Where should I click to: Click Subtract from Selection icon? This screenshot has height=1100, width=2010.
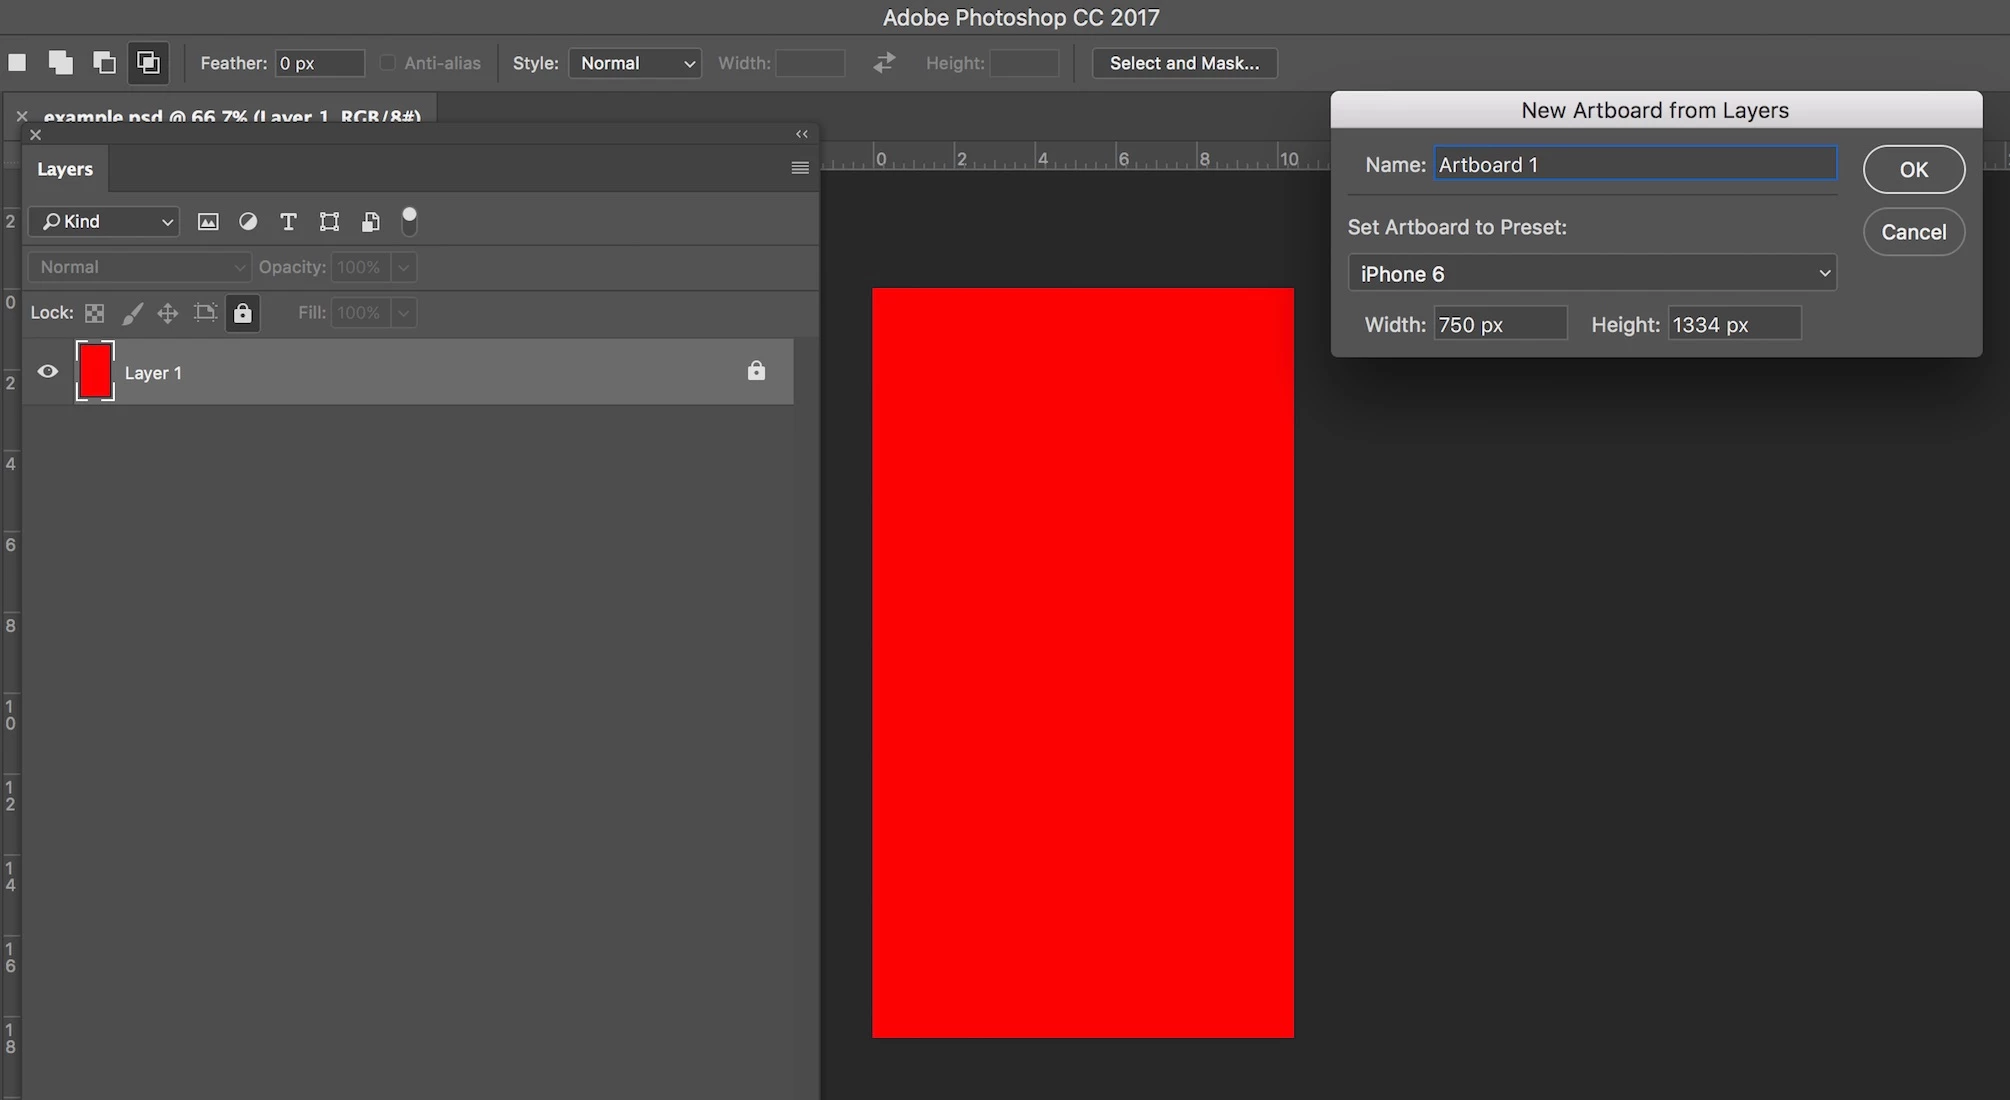click(104, 63)
